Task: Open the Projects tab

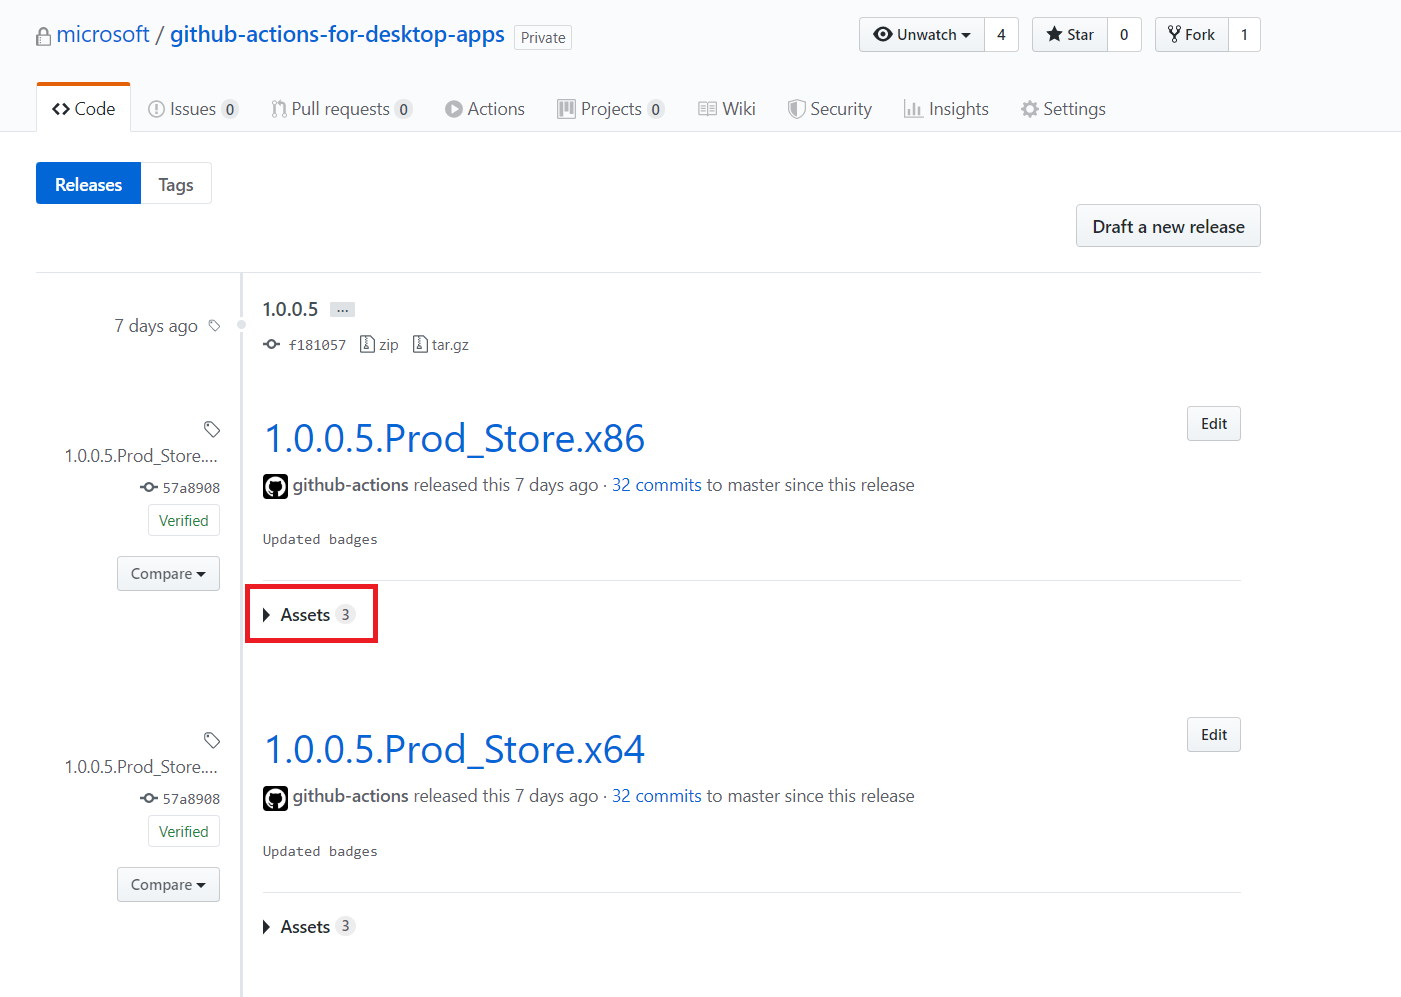Action: click(x=610, y=109)
